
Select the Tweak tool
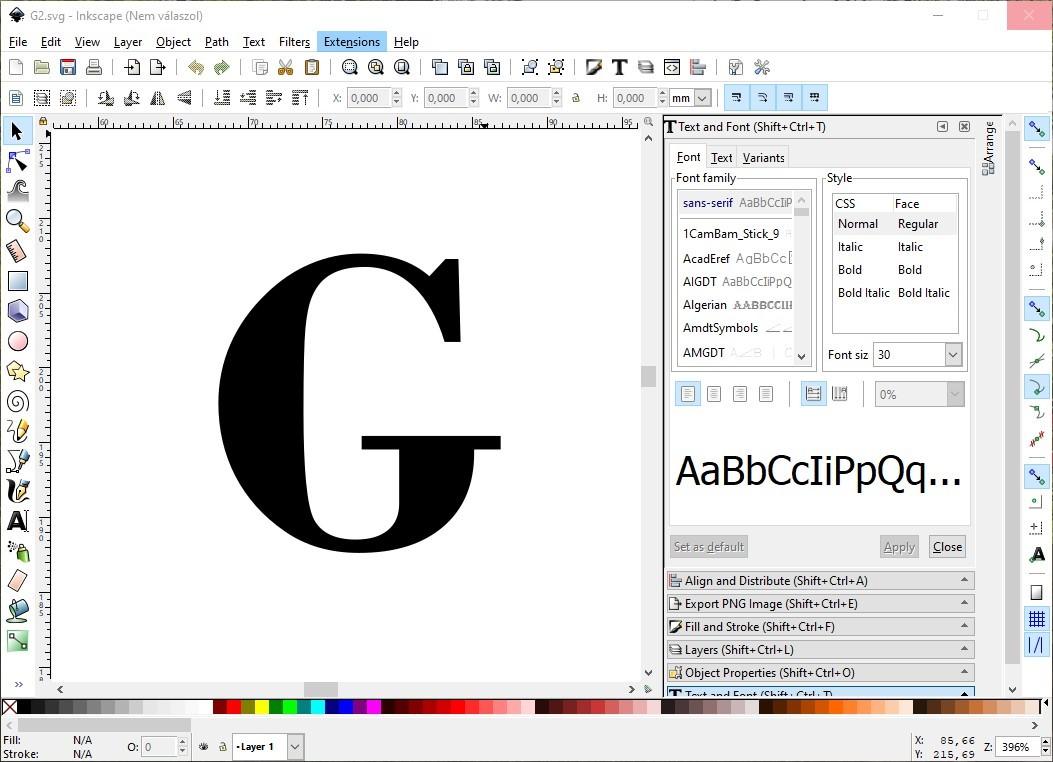(x=16, y=191)
